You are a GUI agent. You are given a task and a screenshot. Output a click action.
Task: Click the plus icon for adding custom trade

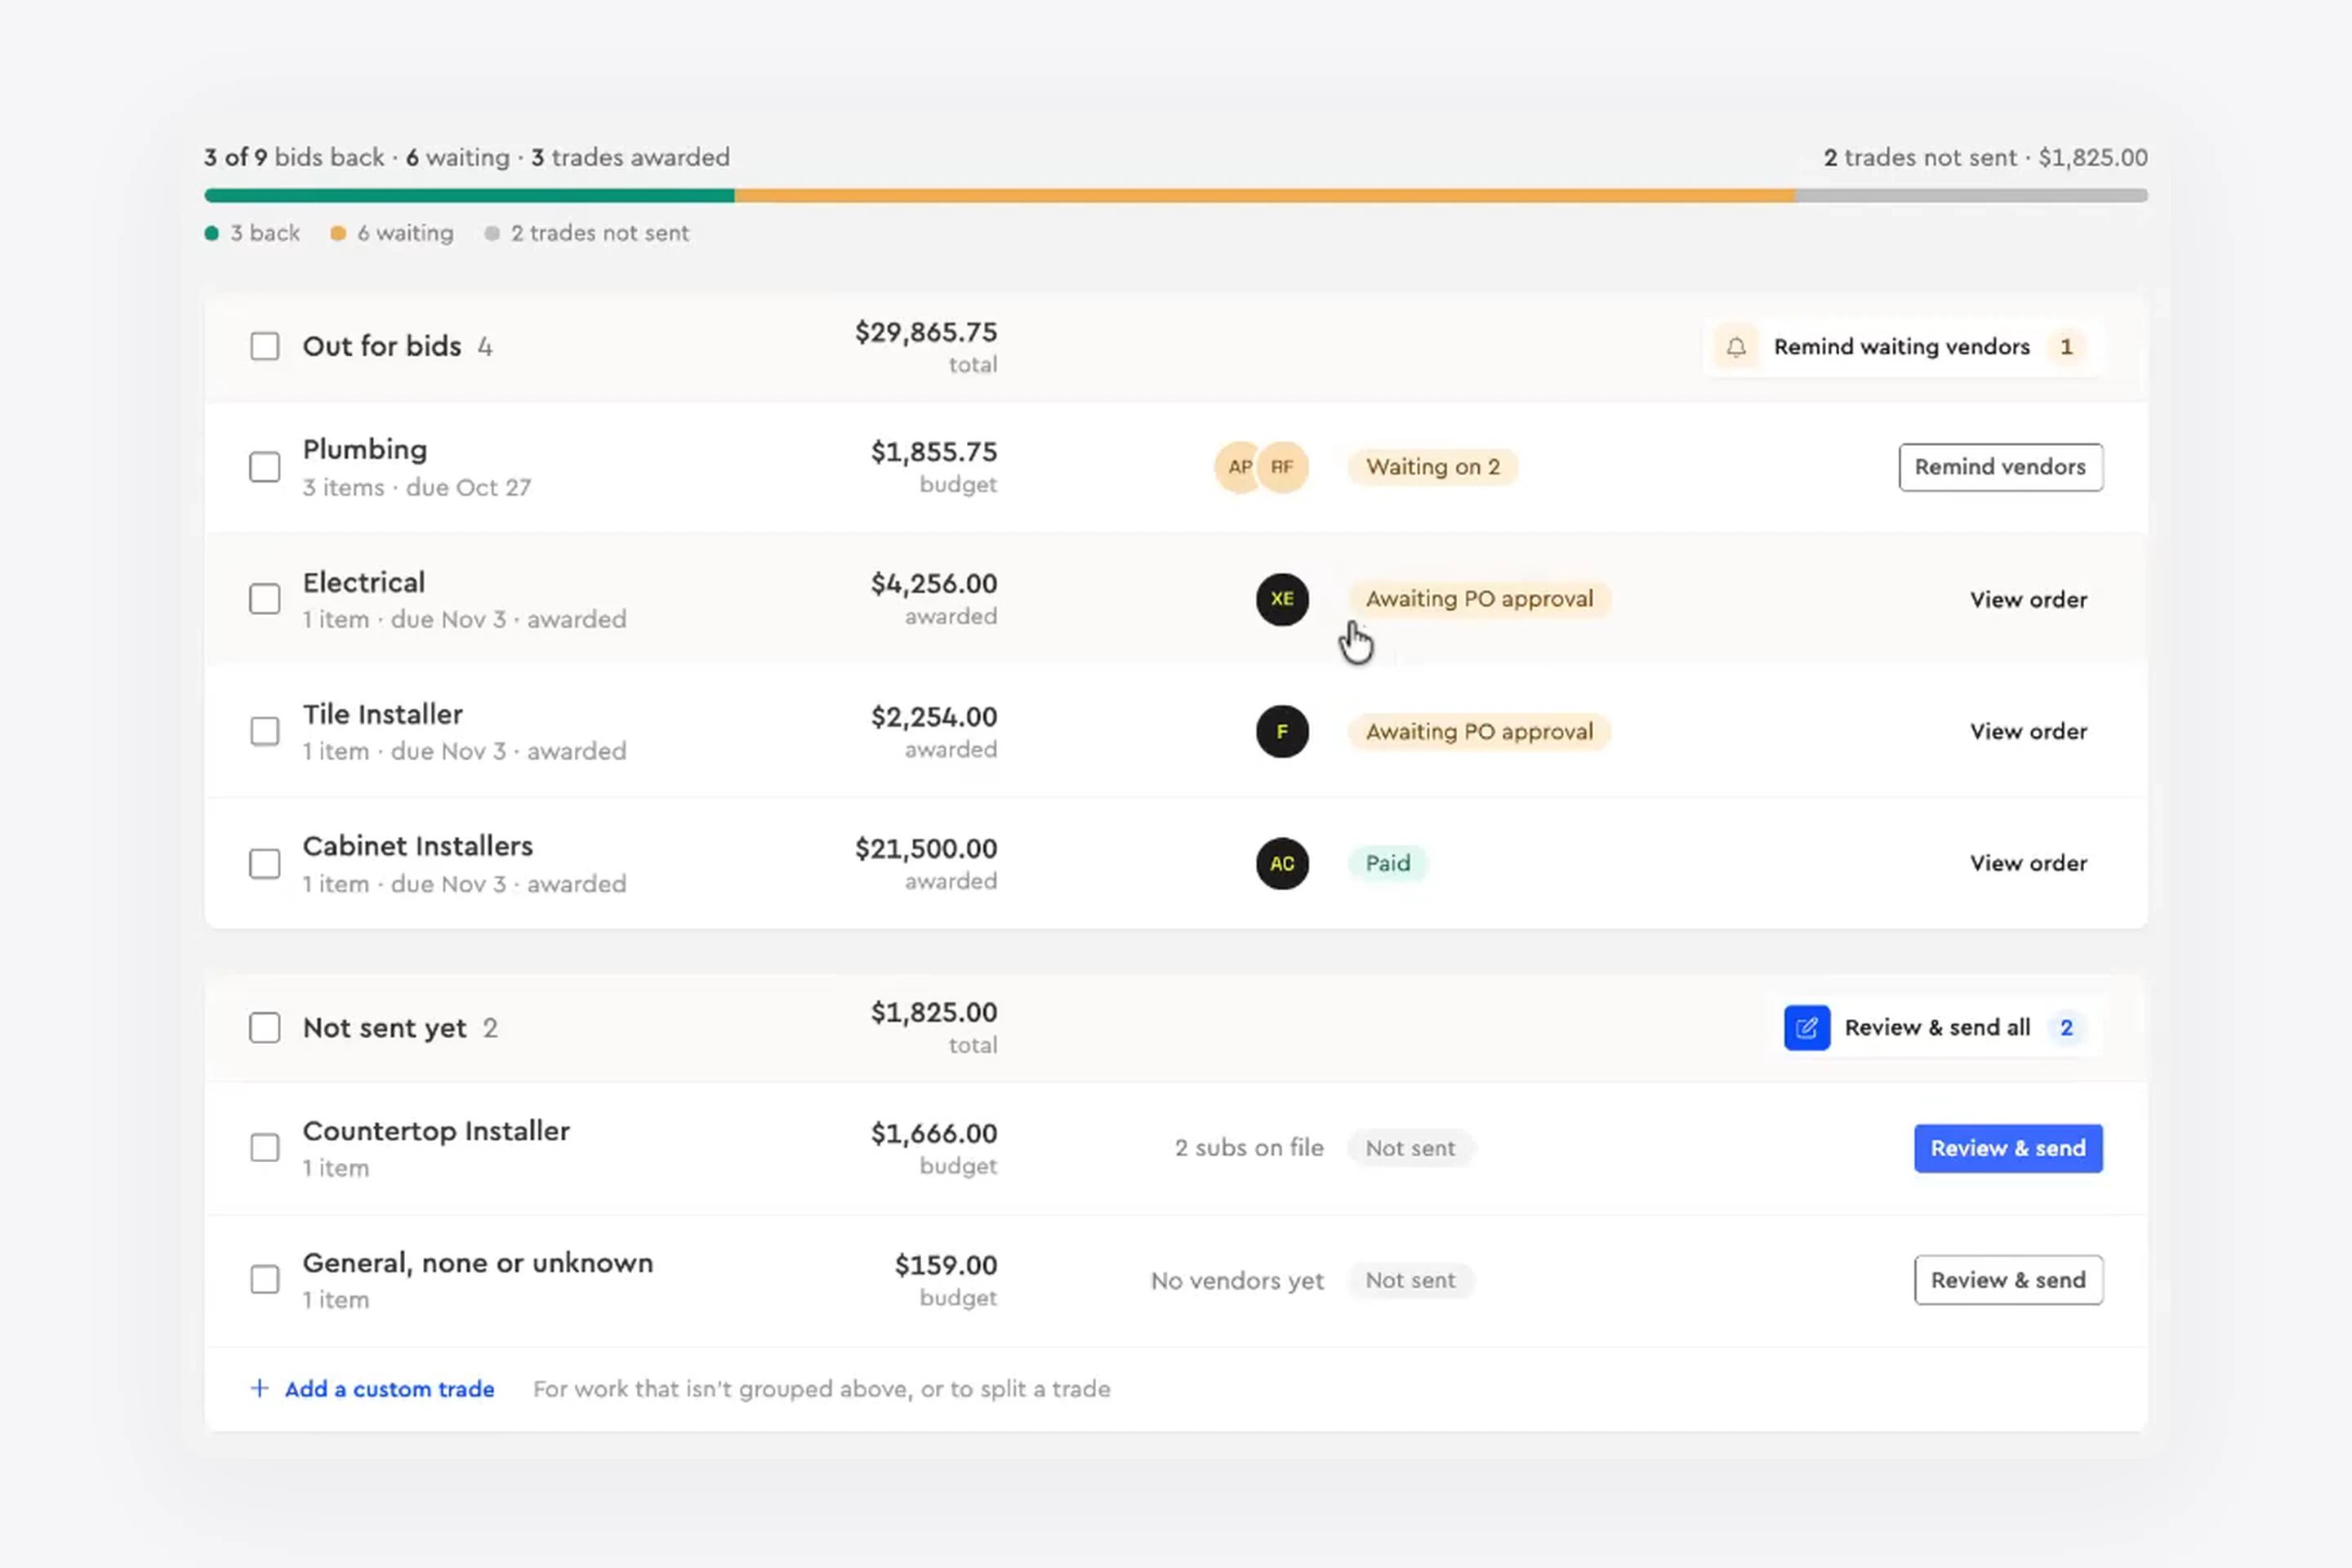(x=259, y=1388)
